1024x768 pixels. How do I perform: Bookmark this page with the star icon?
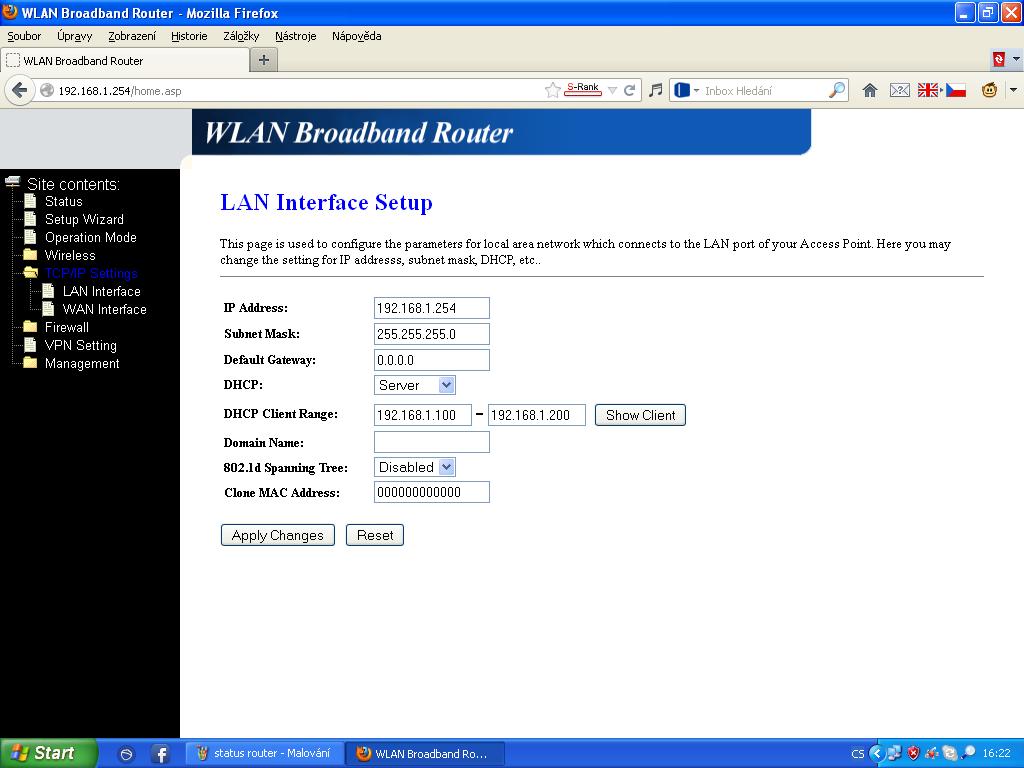(x=552, y=90)
